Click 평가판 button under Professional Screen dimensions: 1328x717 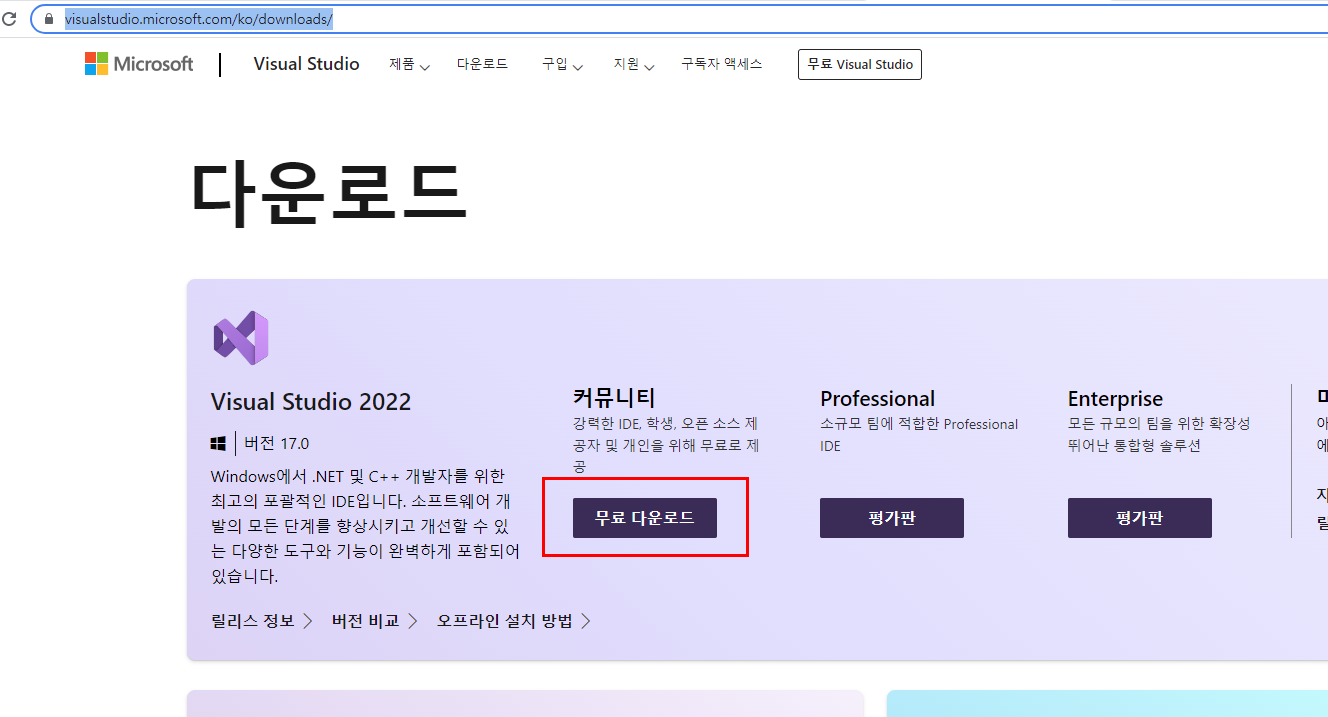[x=892, y=518]
